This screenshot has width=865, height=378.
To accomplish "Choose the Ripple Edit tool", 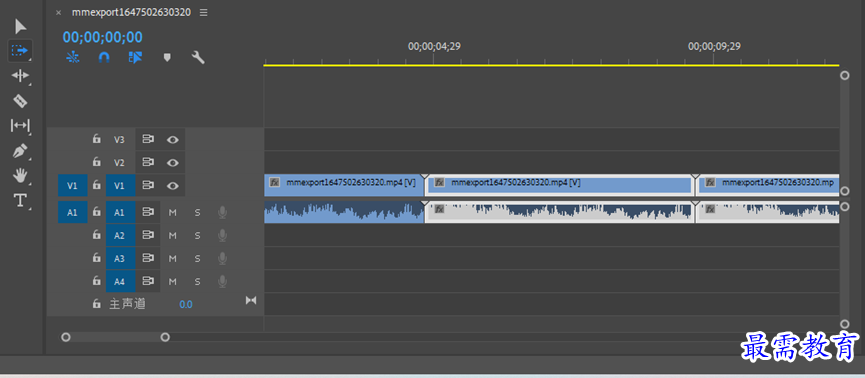I will coord(20,76).
